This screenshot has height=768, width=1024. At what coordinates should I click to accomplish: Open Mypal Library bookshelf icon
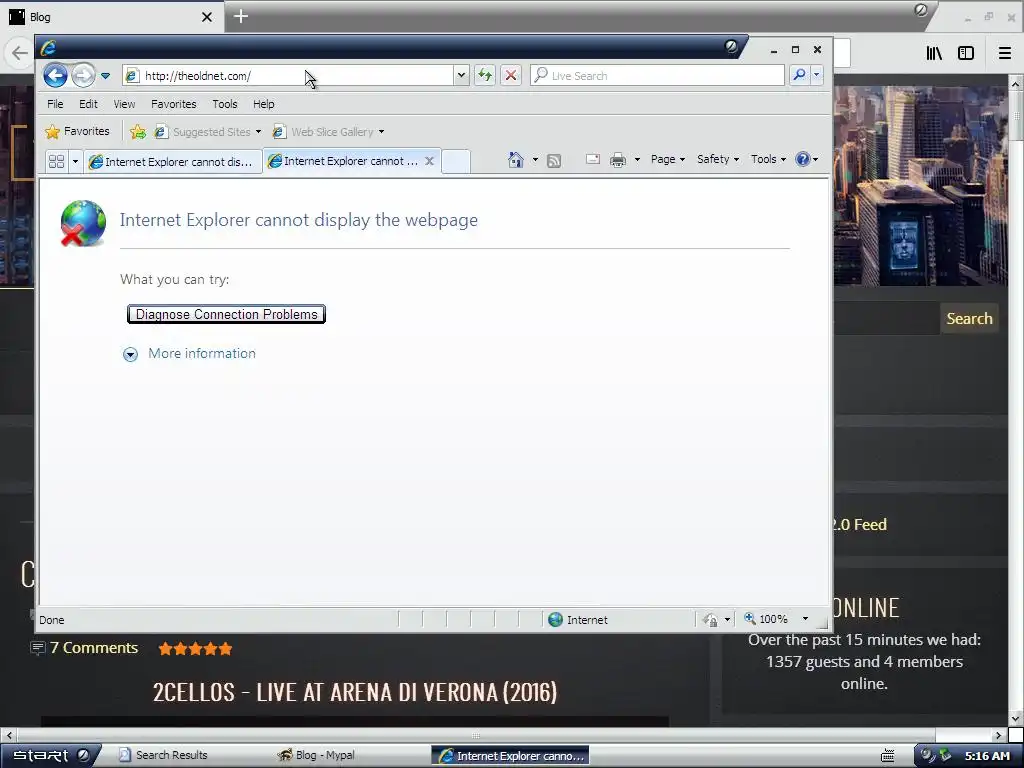tap(934, 53)
